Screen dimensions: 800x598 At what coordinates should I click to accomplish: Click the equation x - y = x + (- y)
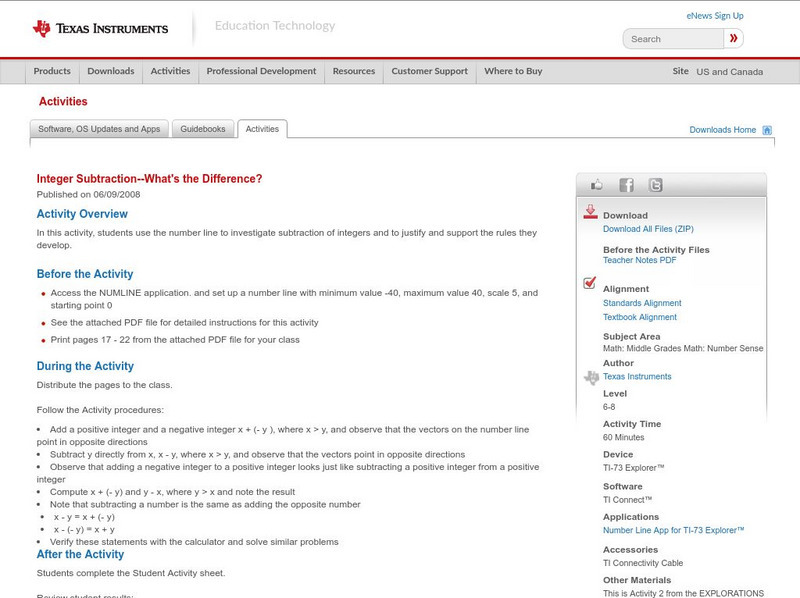click(x=84, y=517)
